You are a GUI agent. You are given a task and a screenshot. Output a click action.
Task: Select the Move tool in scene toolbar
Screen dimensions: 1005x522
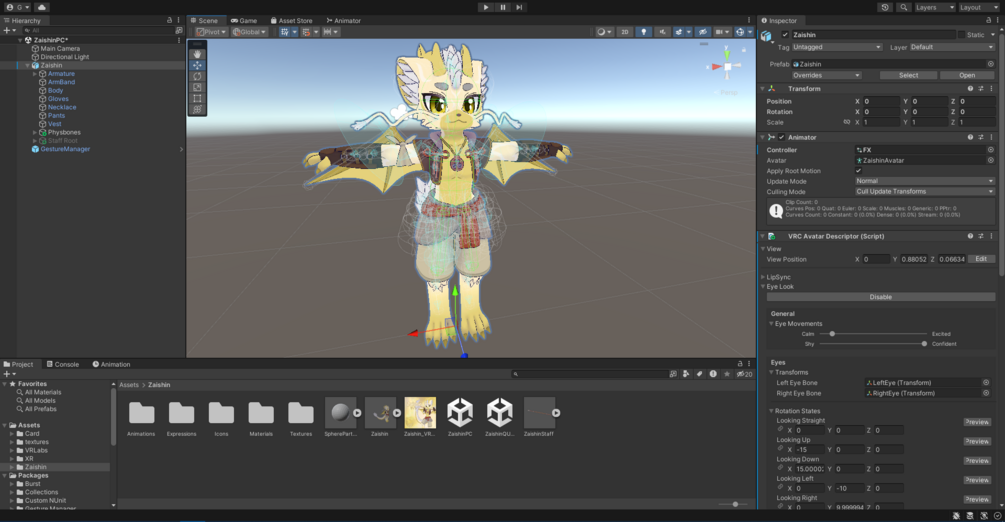(197, 65)
